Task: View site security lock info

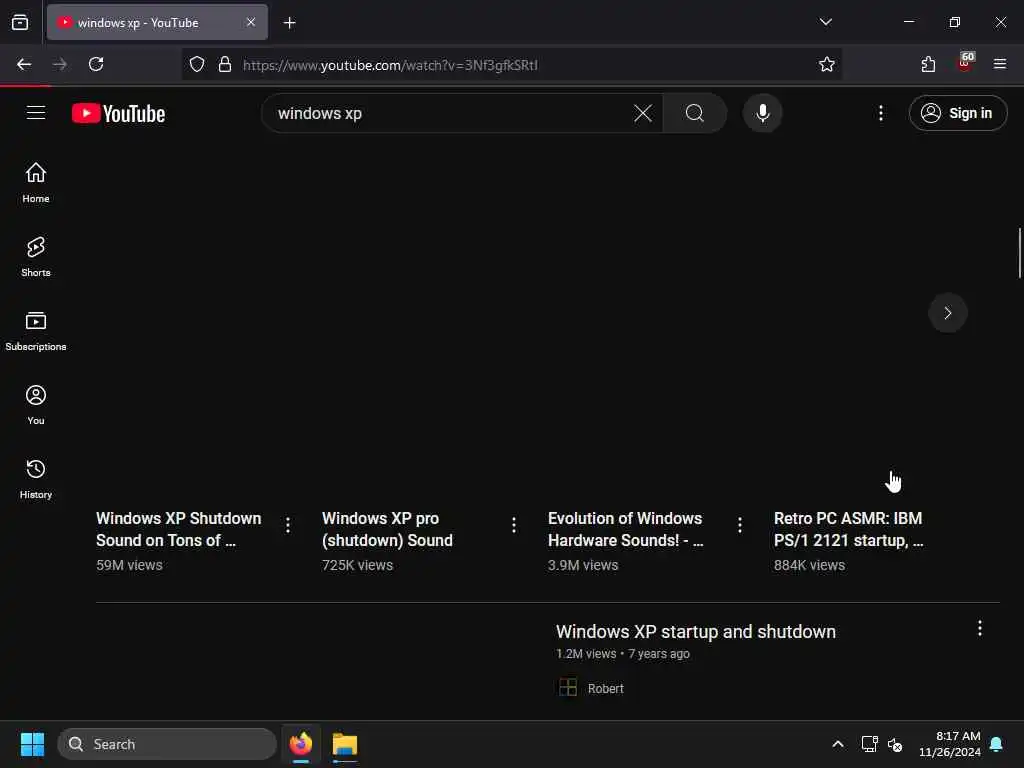Action: [x=225, y=64]
